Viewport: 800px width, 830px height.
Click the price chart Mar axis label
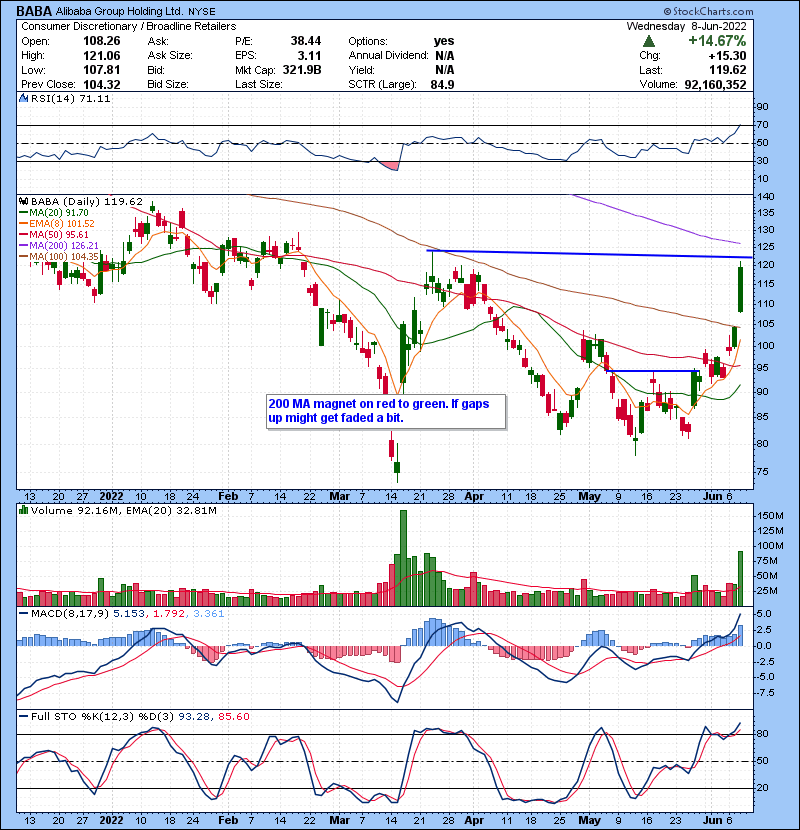[x=339, y=497]
